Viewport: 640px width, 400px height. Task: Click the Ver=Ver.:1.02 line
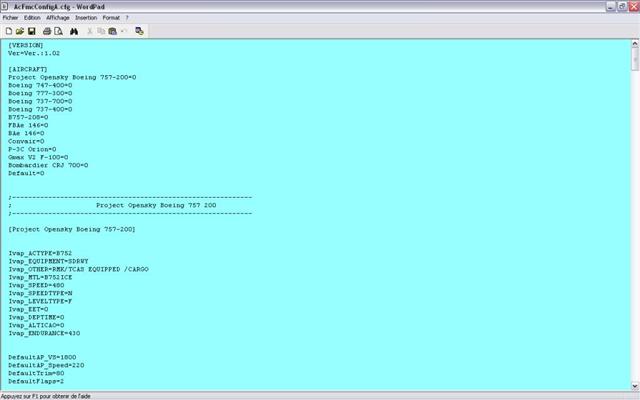pyautogui.click(x=34, y=53)
